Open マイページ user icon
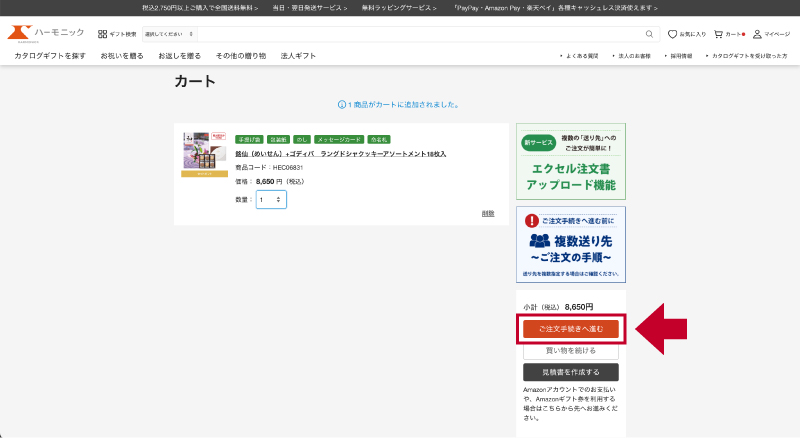 pos(758,34)
